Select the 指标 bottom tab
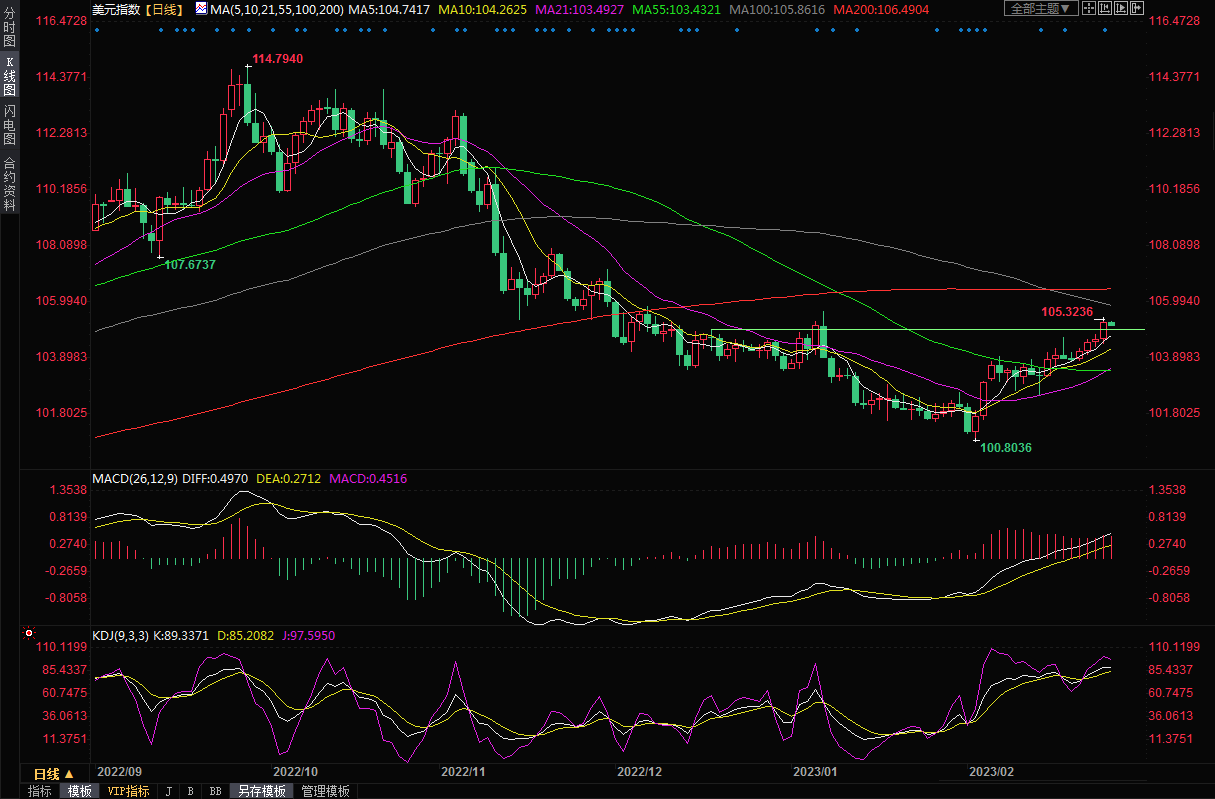Viewport: 1215px width, 799px height. click(40, 791)
